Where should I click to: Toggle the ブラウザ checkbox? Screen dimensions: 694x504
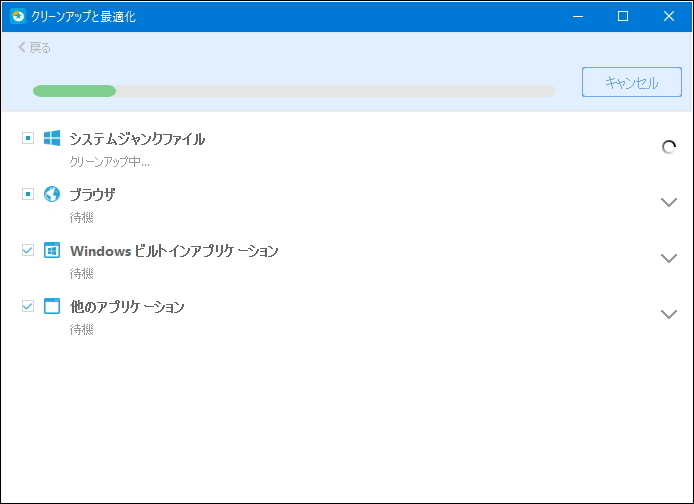pos(28,194)
